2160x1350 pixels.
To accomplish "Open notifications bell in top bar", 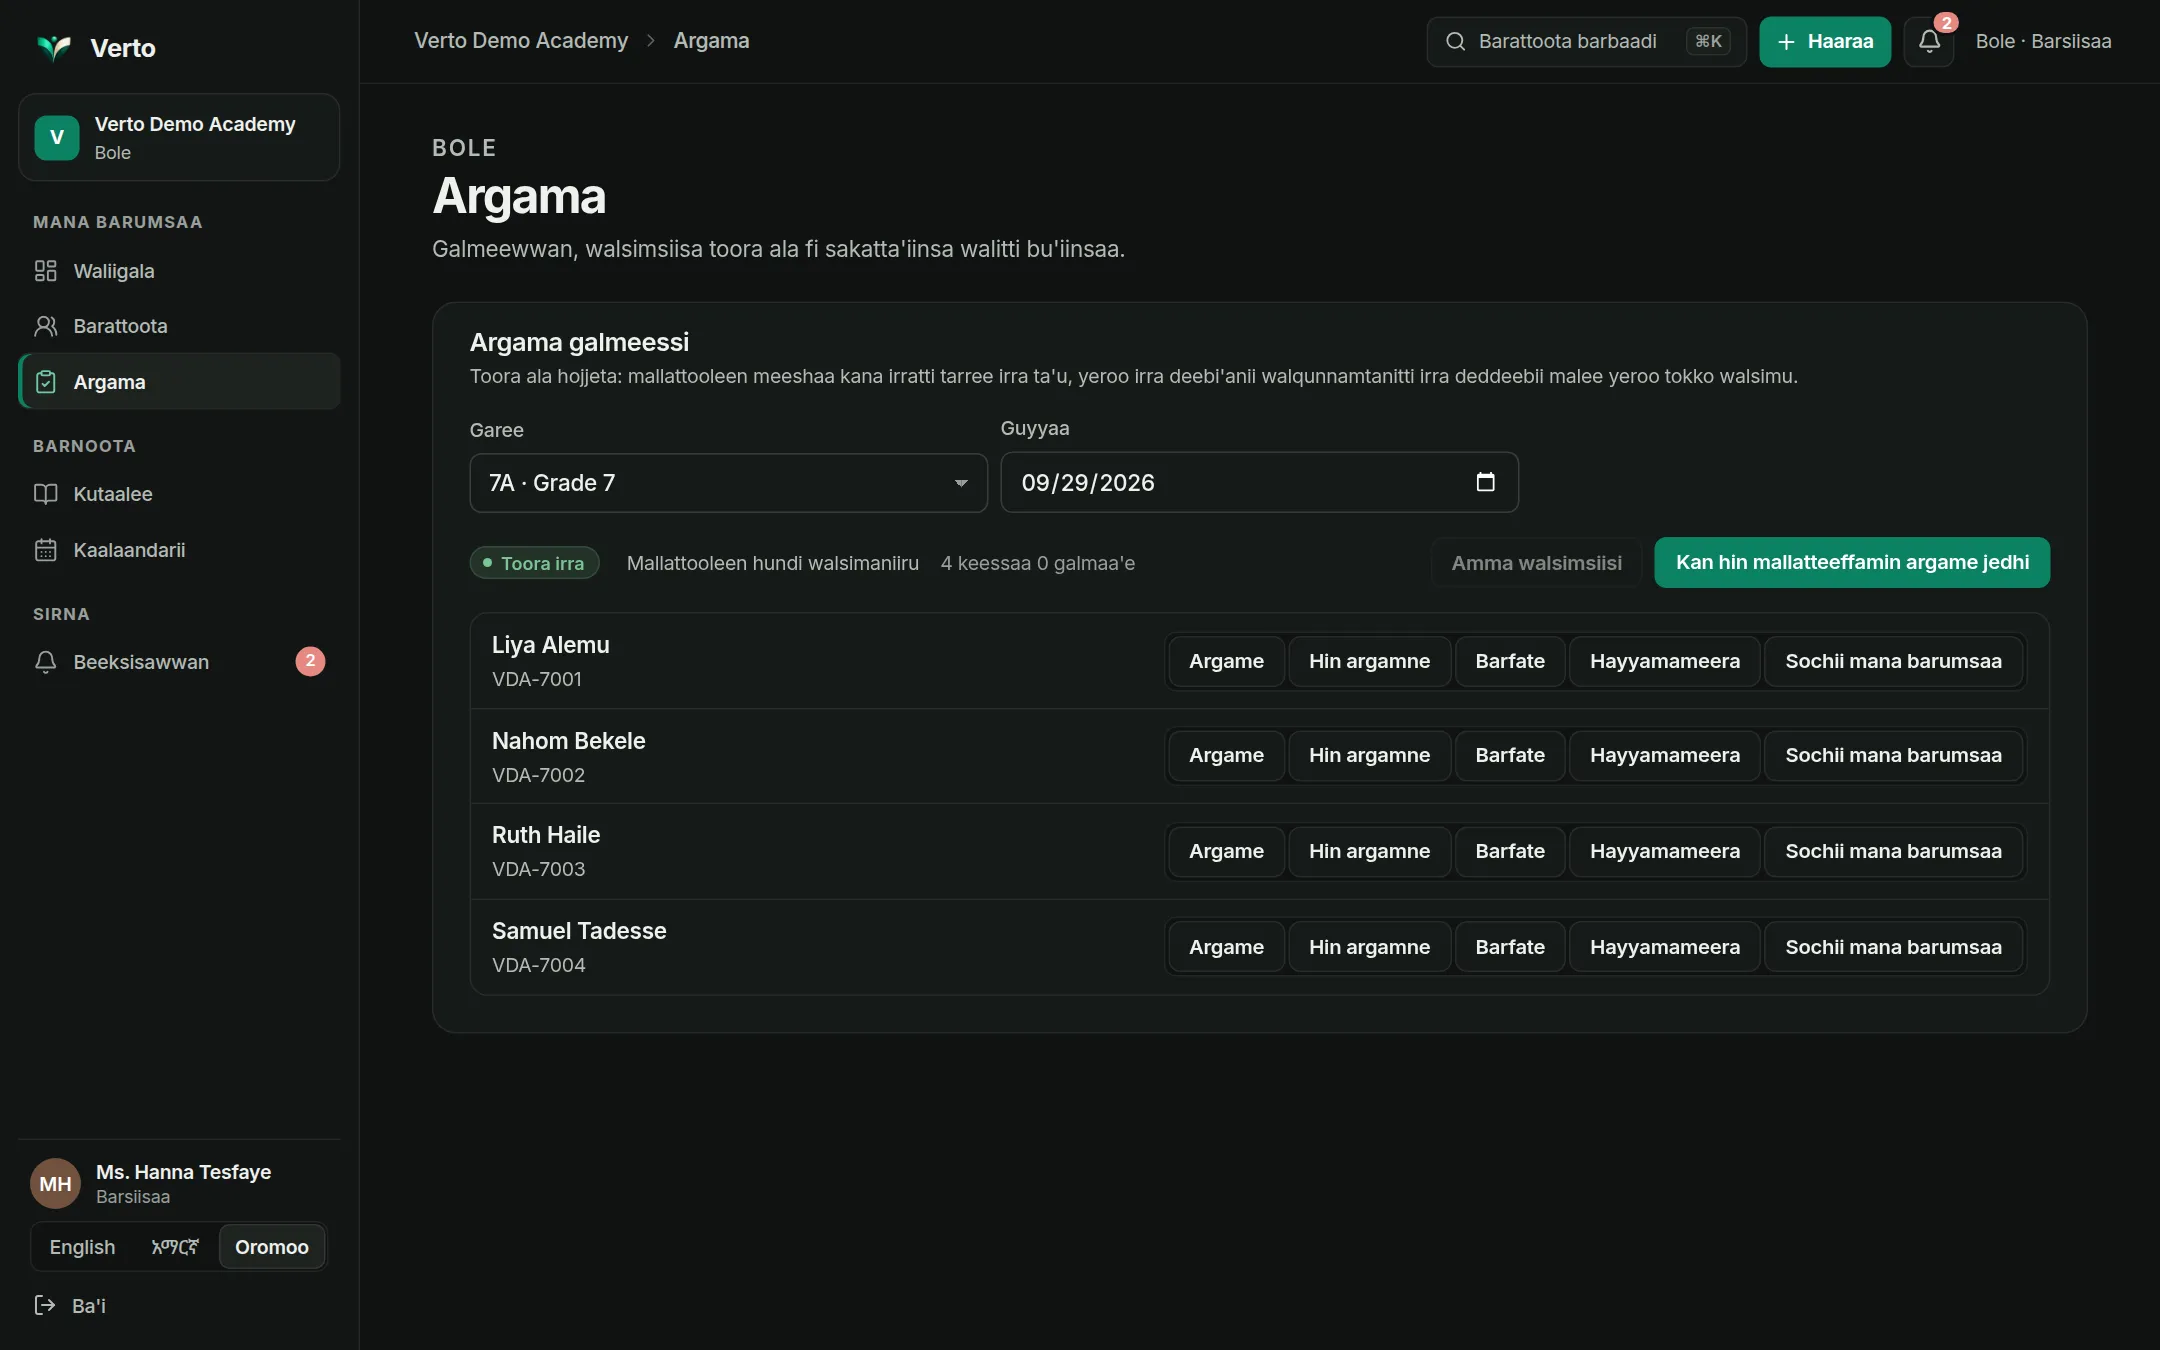I will click(x=1929, y=41).
